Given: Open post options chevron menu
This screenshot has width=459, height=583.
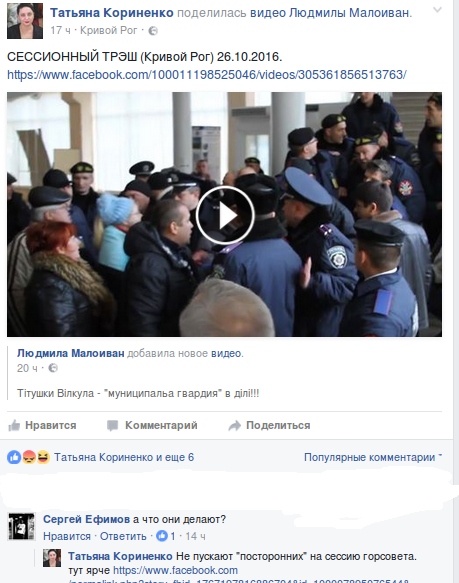Looking at the screenshot, I should point(437,10).
